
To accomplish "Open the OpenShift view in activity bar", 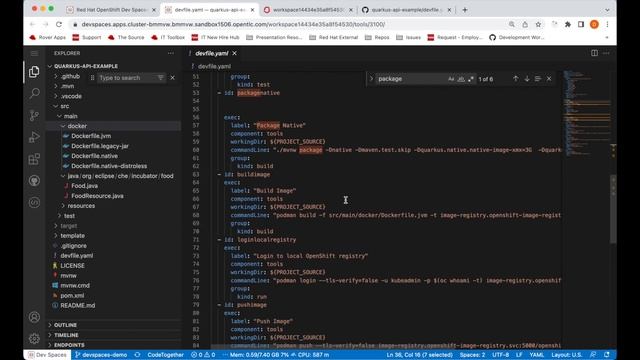I will pos(34,202).
